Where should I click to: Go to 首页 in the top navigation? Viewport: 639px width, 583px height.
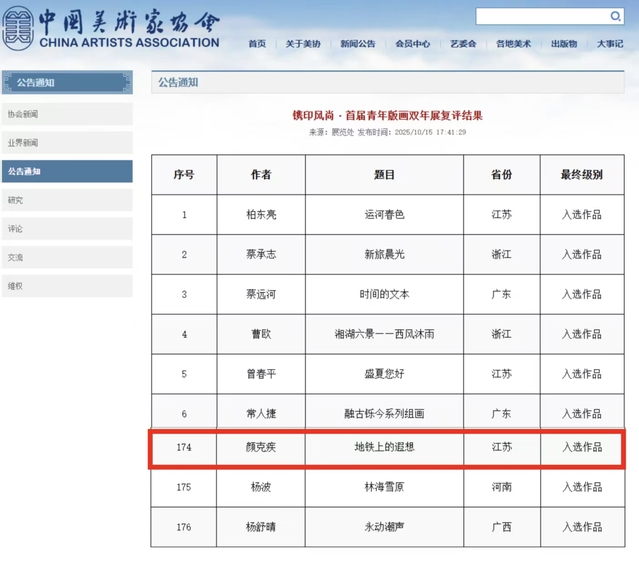click(x=257, y=44)
